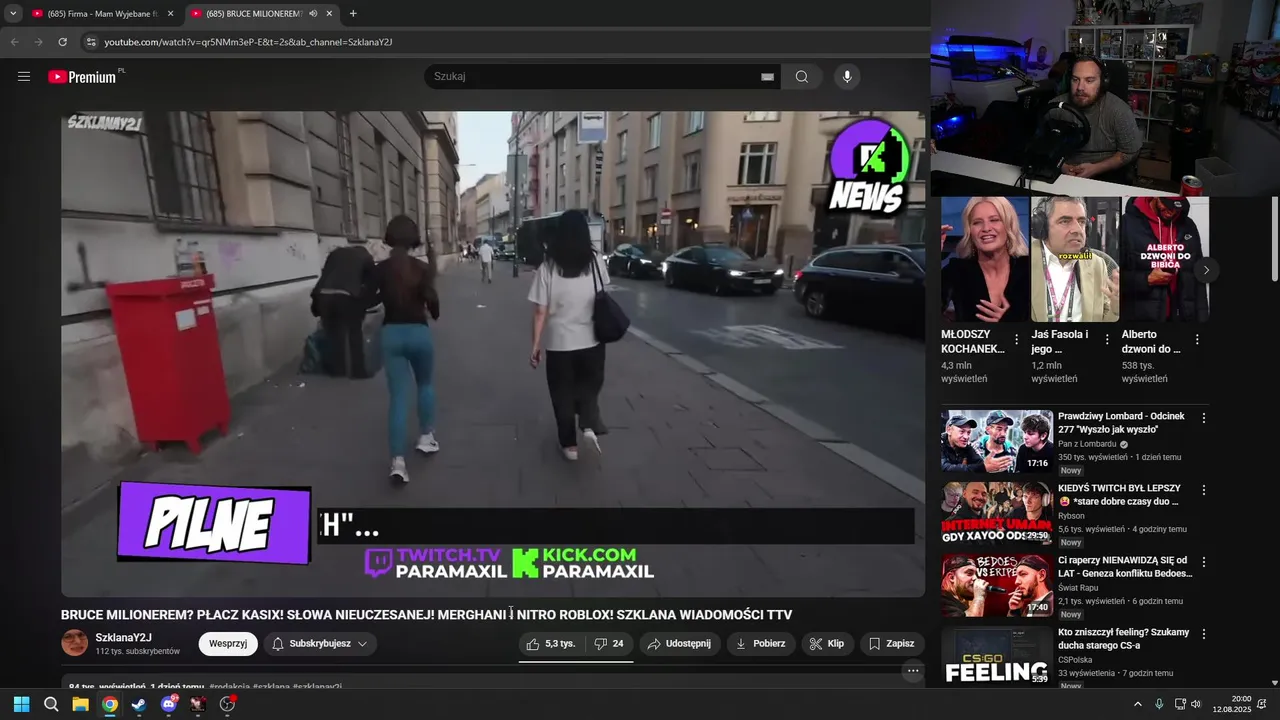Click the page vertical scrollbar
The width and height of the screenshot is (1280, 720).
pyautogui.click(x=1274, y=240)
